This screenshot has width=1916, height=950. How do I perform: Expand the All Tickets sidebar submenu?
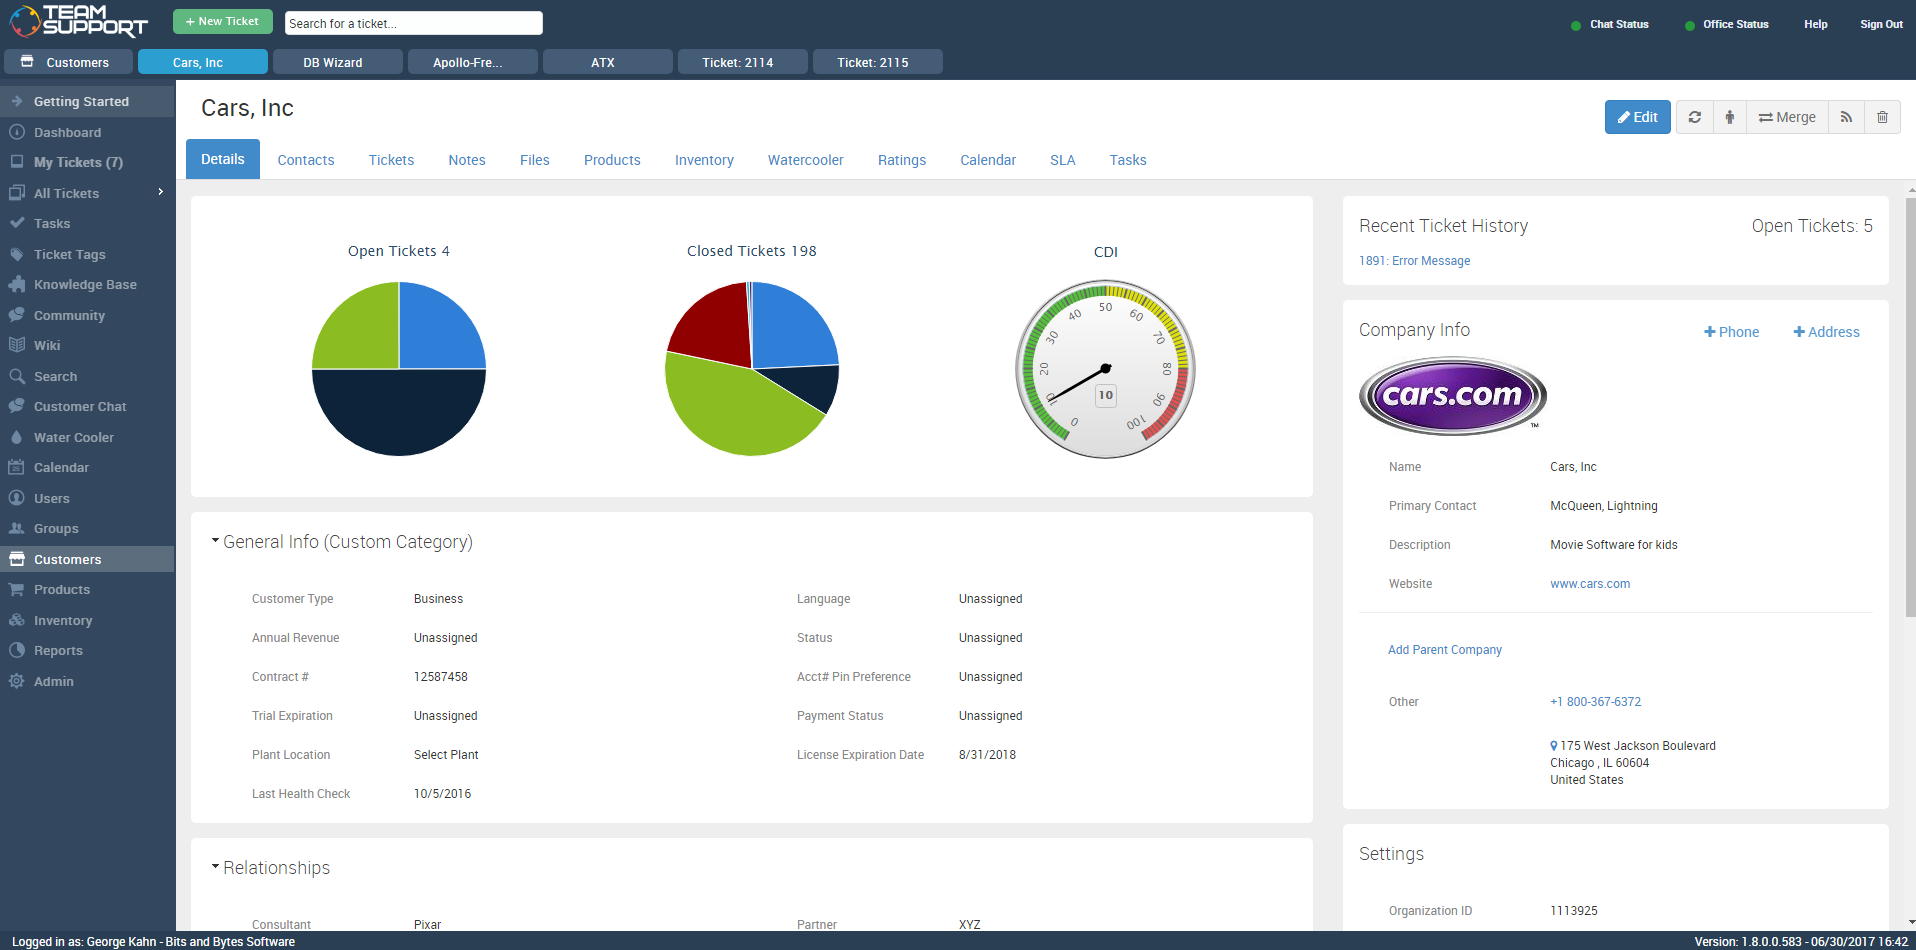(160, 192)
